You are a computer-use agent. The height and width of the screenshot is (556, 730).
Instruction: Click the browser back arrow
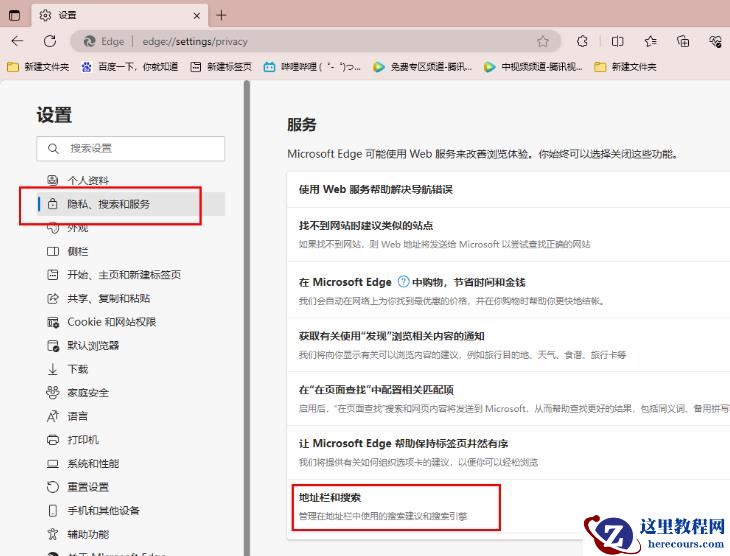[17, 41]
